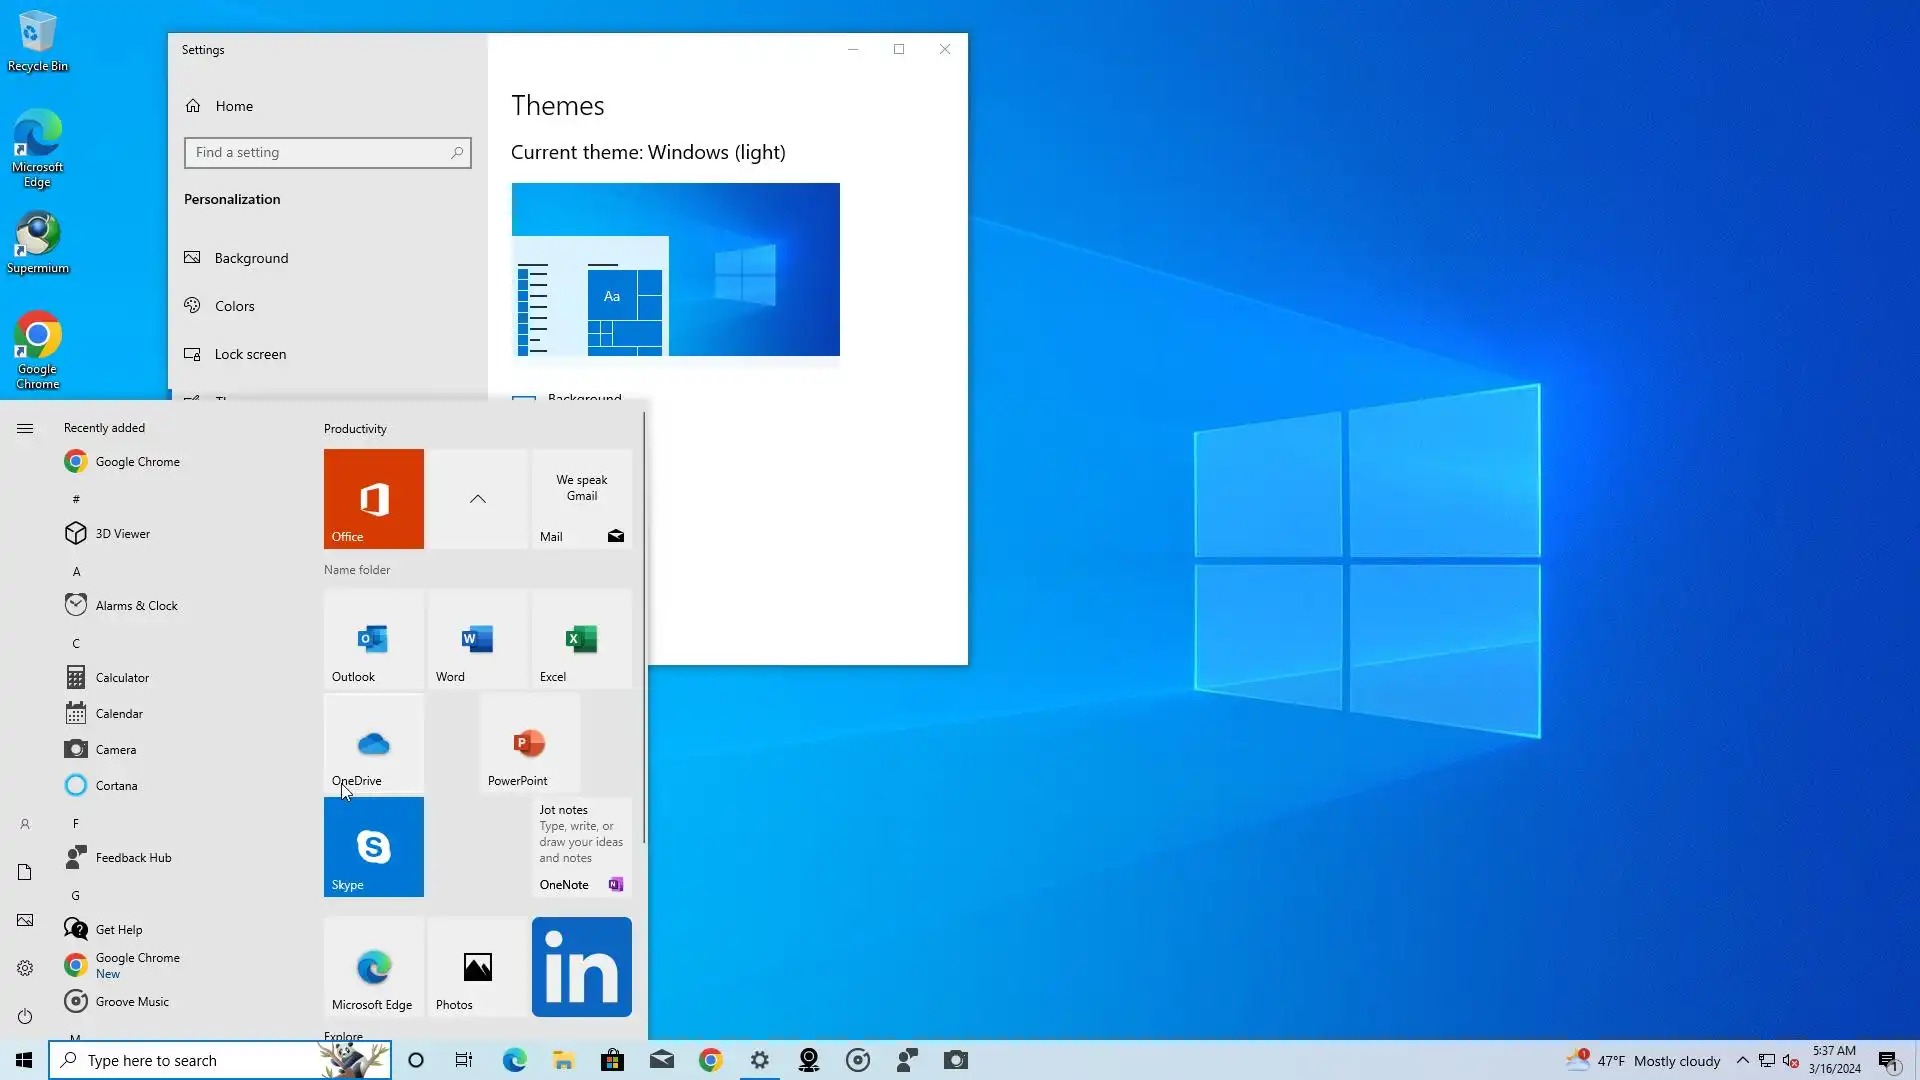The height and width of the screenshot is (1080, 1920).
Task: Open Lock screen settings page
Action: [x=250, y=354]
